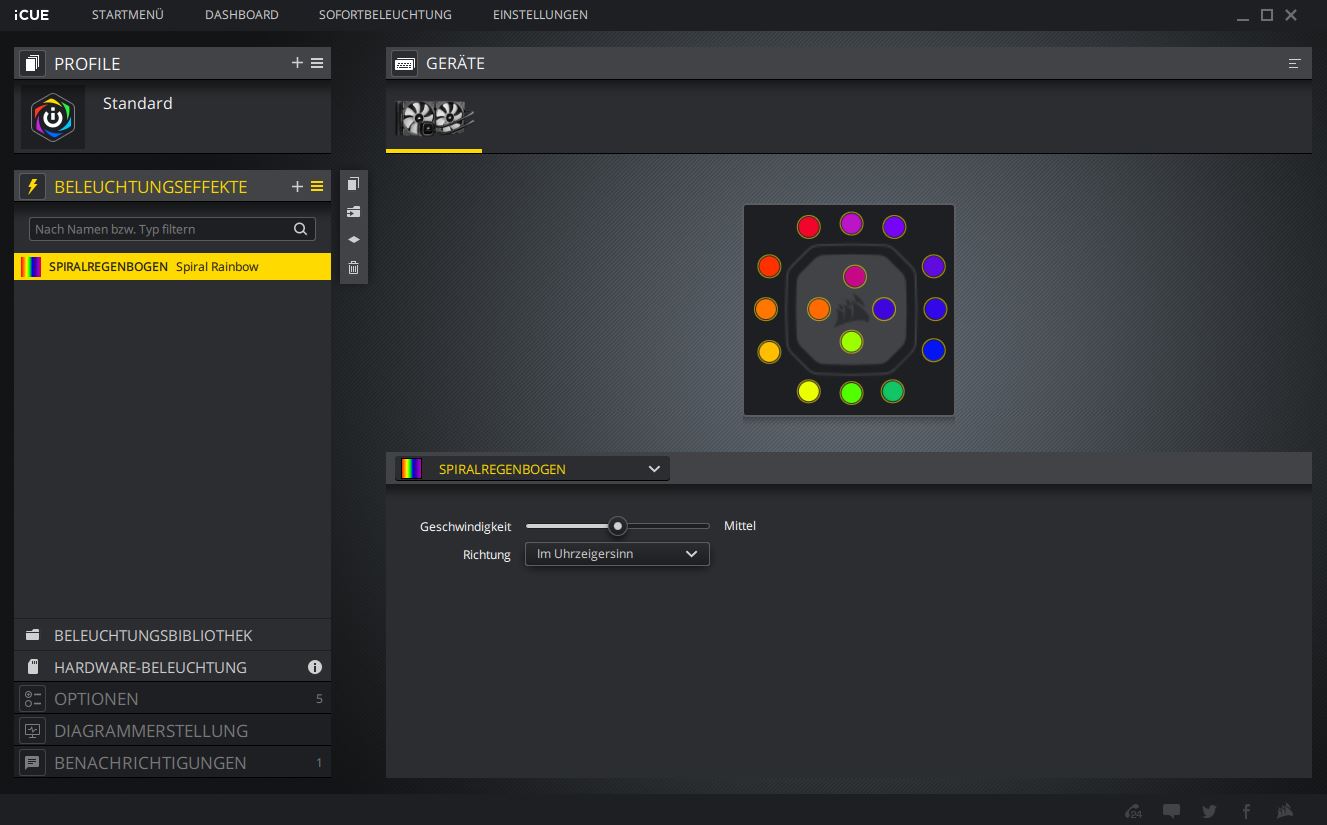Open the Profile panel menu icon
The width and height of the screenshot is (1327, 825).
click(x=317, y=63)
